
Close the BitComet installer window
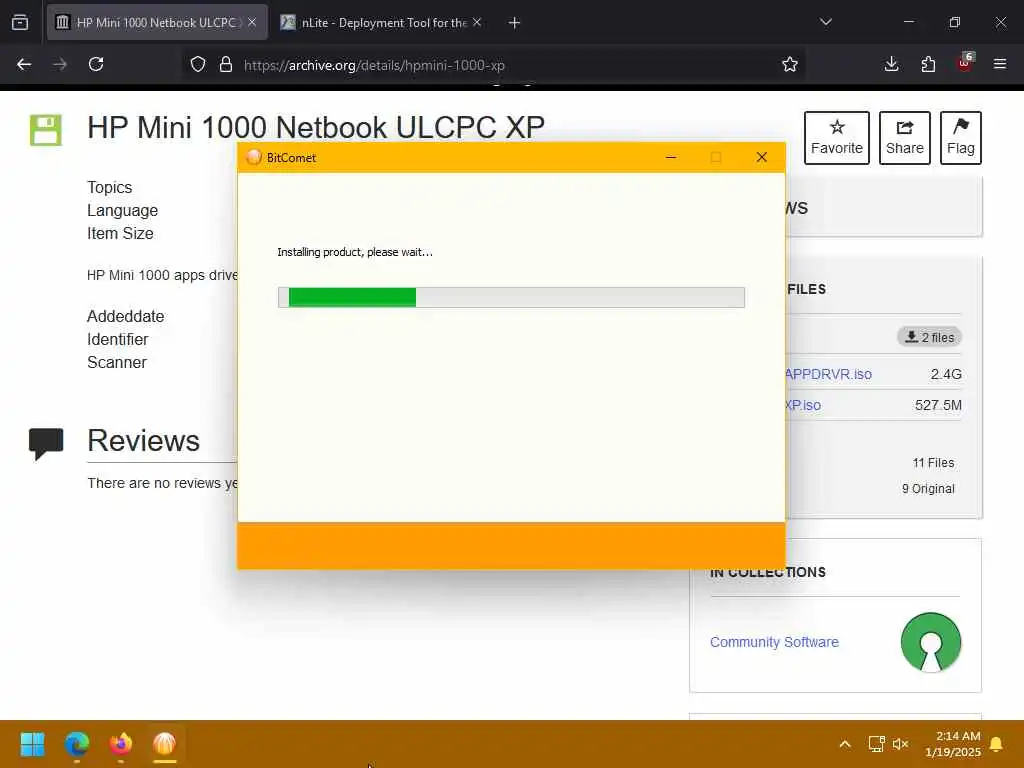[x=761, y=157]
